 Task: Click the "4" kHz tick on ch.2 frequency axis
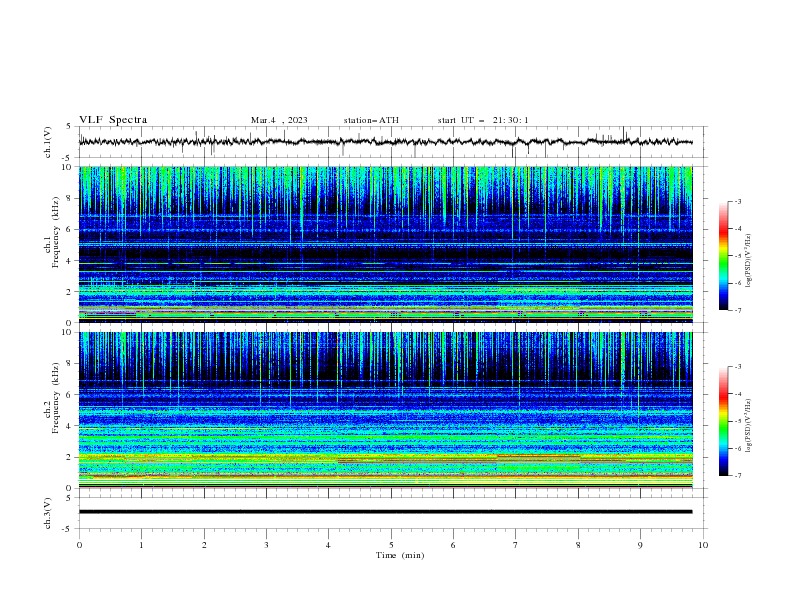pos(69,426)
